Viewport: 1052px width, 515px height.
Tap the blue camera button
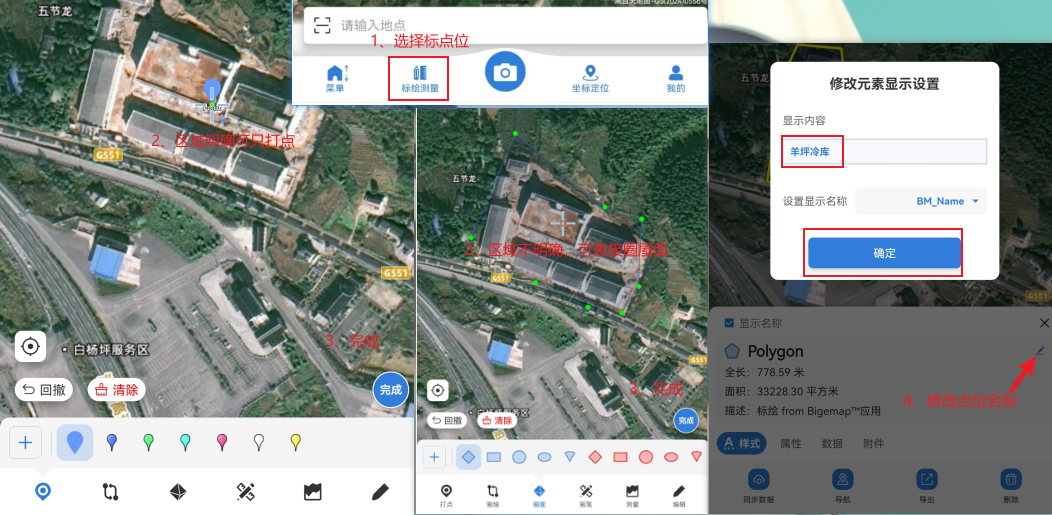(x=506, y=71)
